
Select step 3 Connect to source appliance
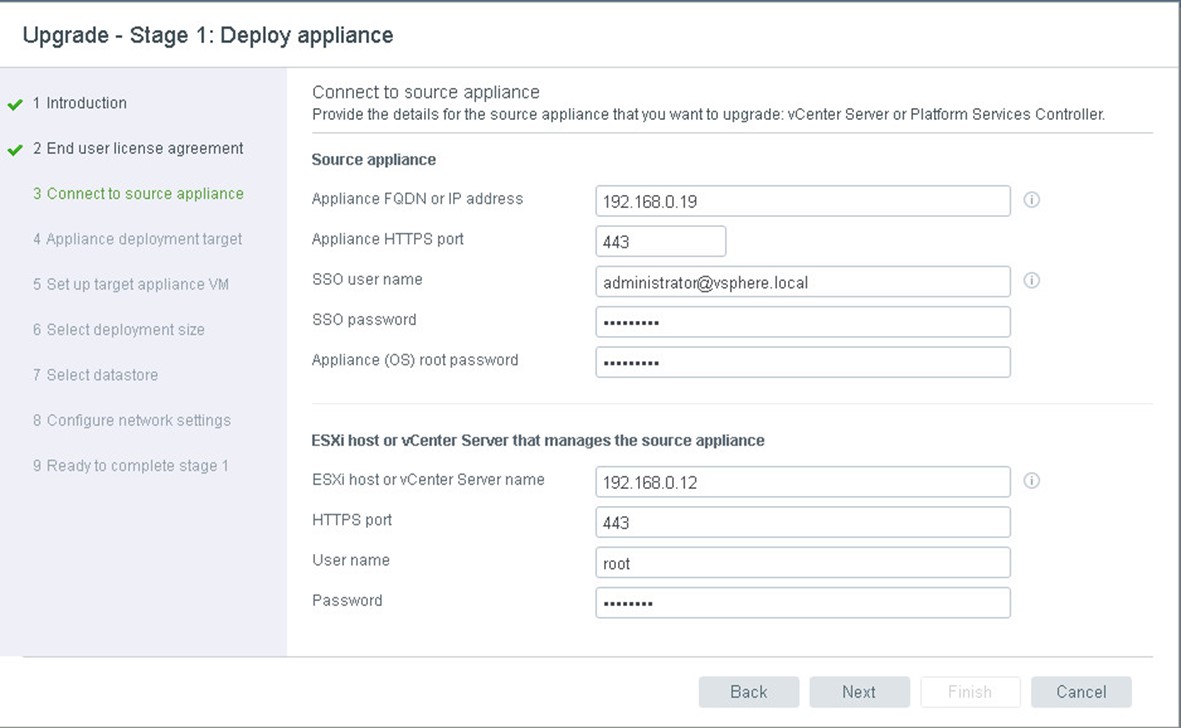138,193
